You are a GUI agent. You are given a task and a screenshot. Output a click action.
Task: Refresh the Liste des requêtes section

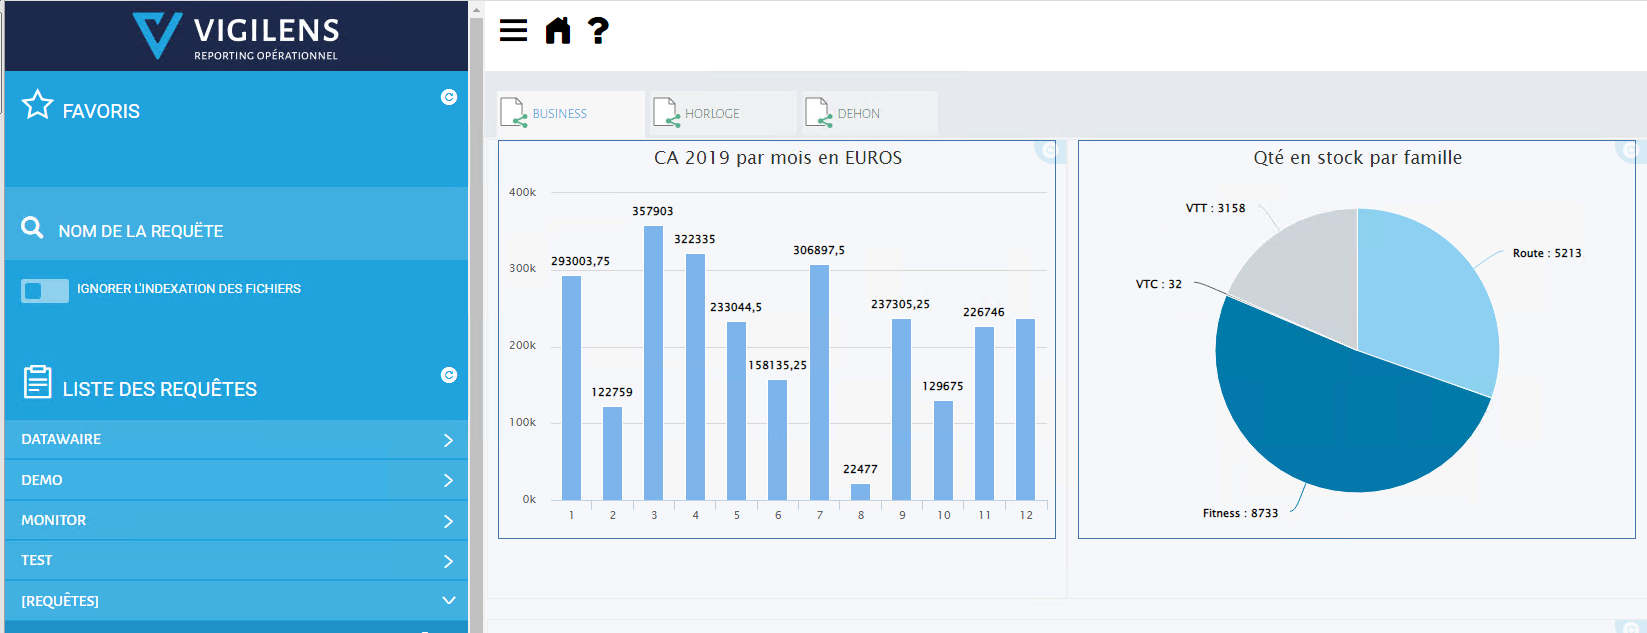pos(449,375)
